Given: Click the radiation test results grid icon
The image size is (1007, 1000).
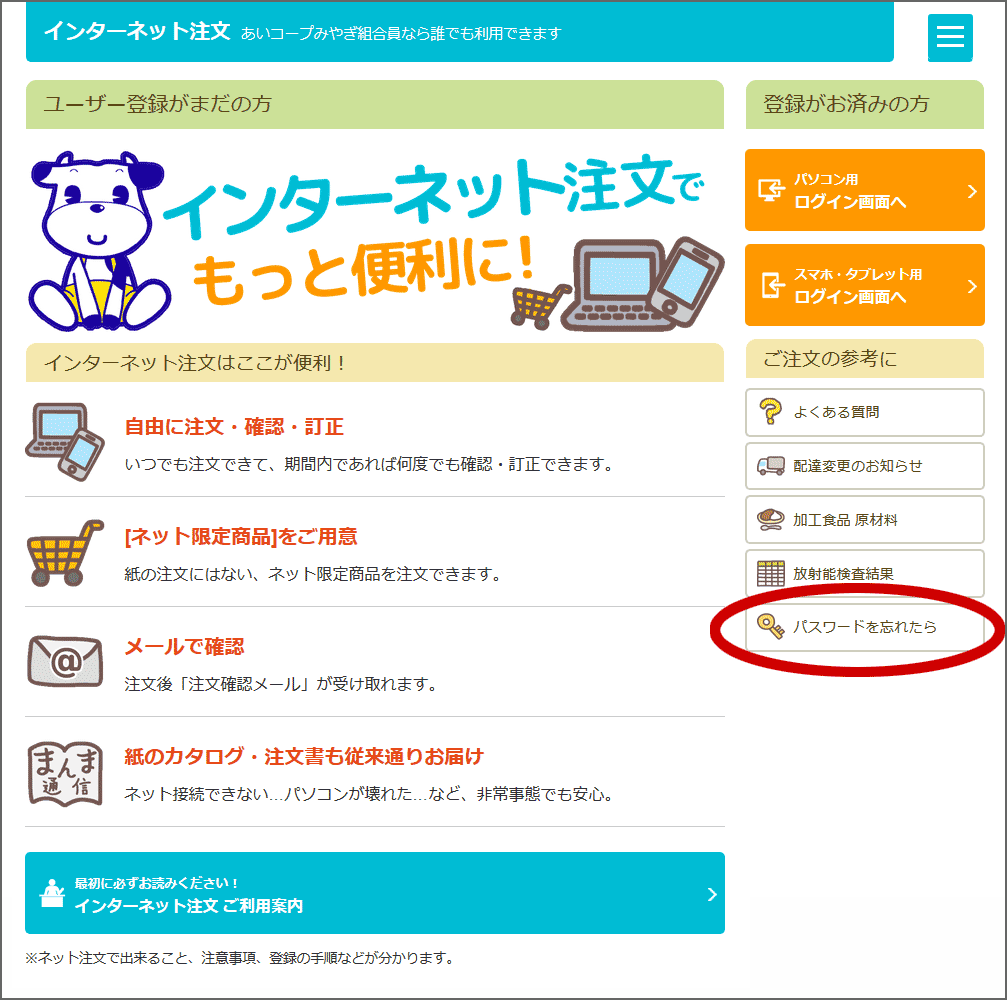Looking at the screenshot, I should point(771,573).
